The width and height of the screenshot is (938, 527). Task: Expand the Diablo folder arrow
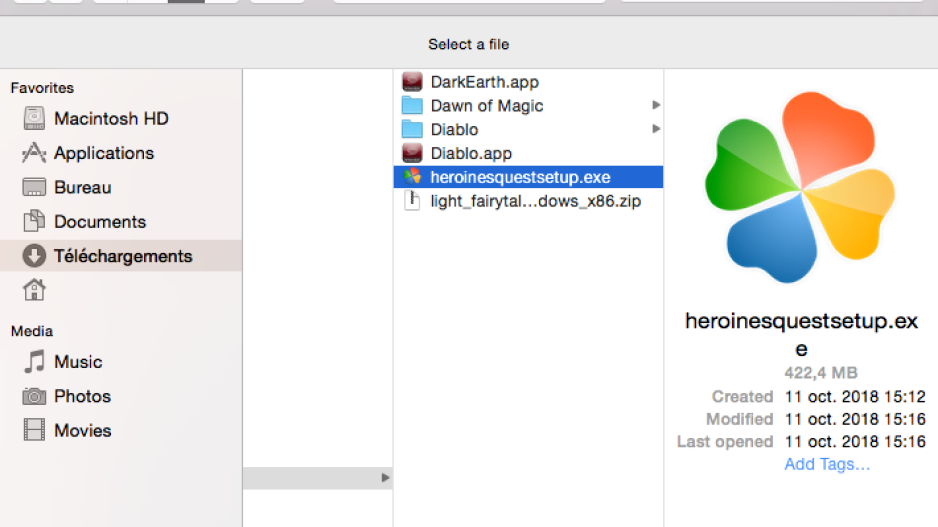(x=656, y=129)
